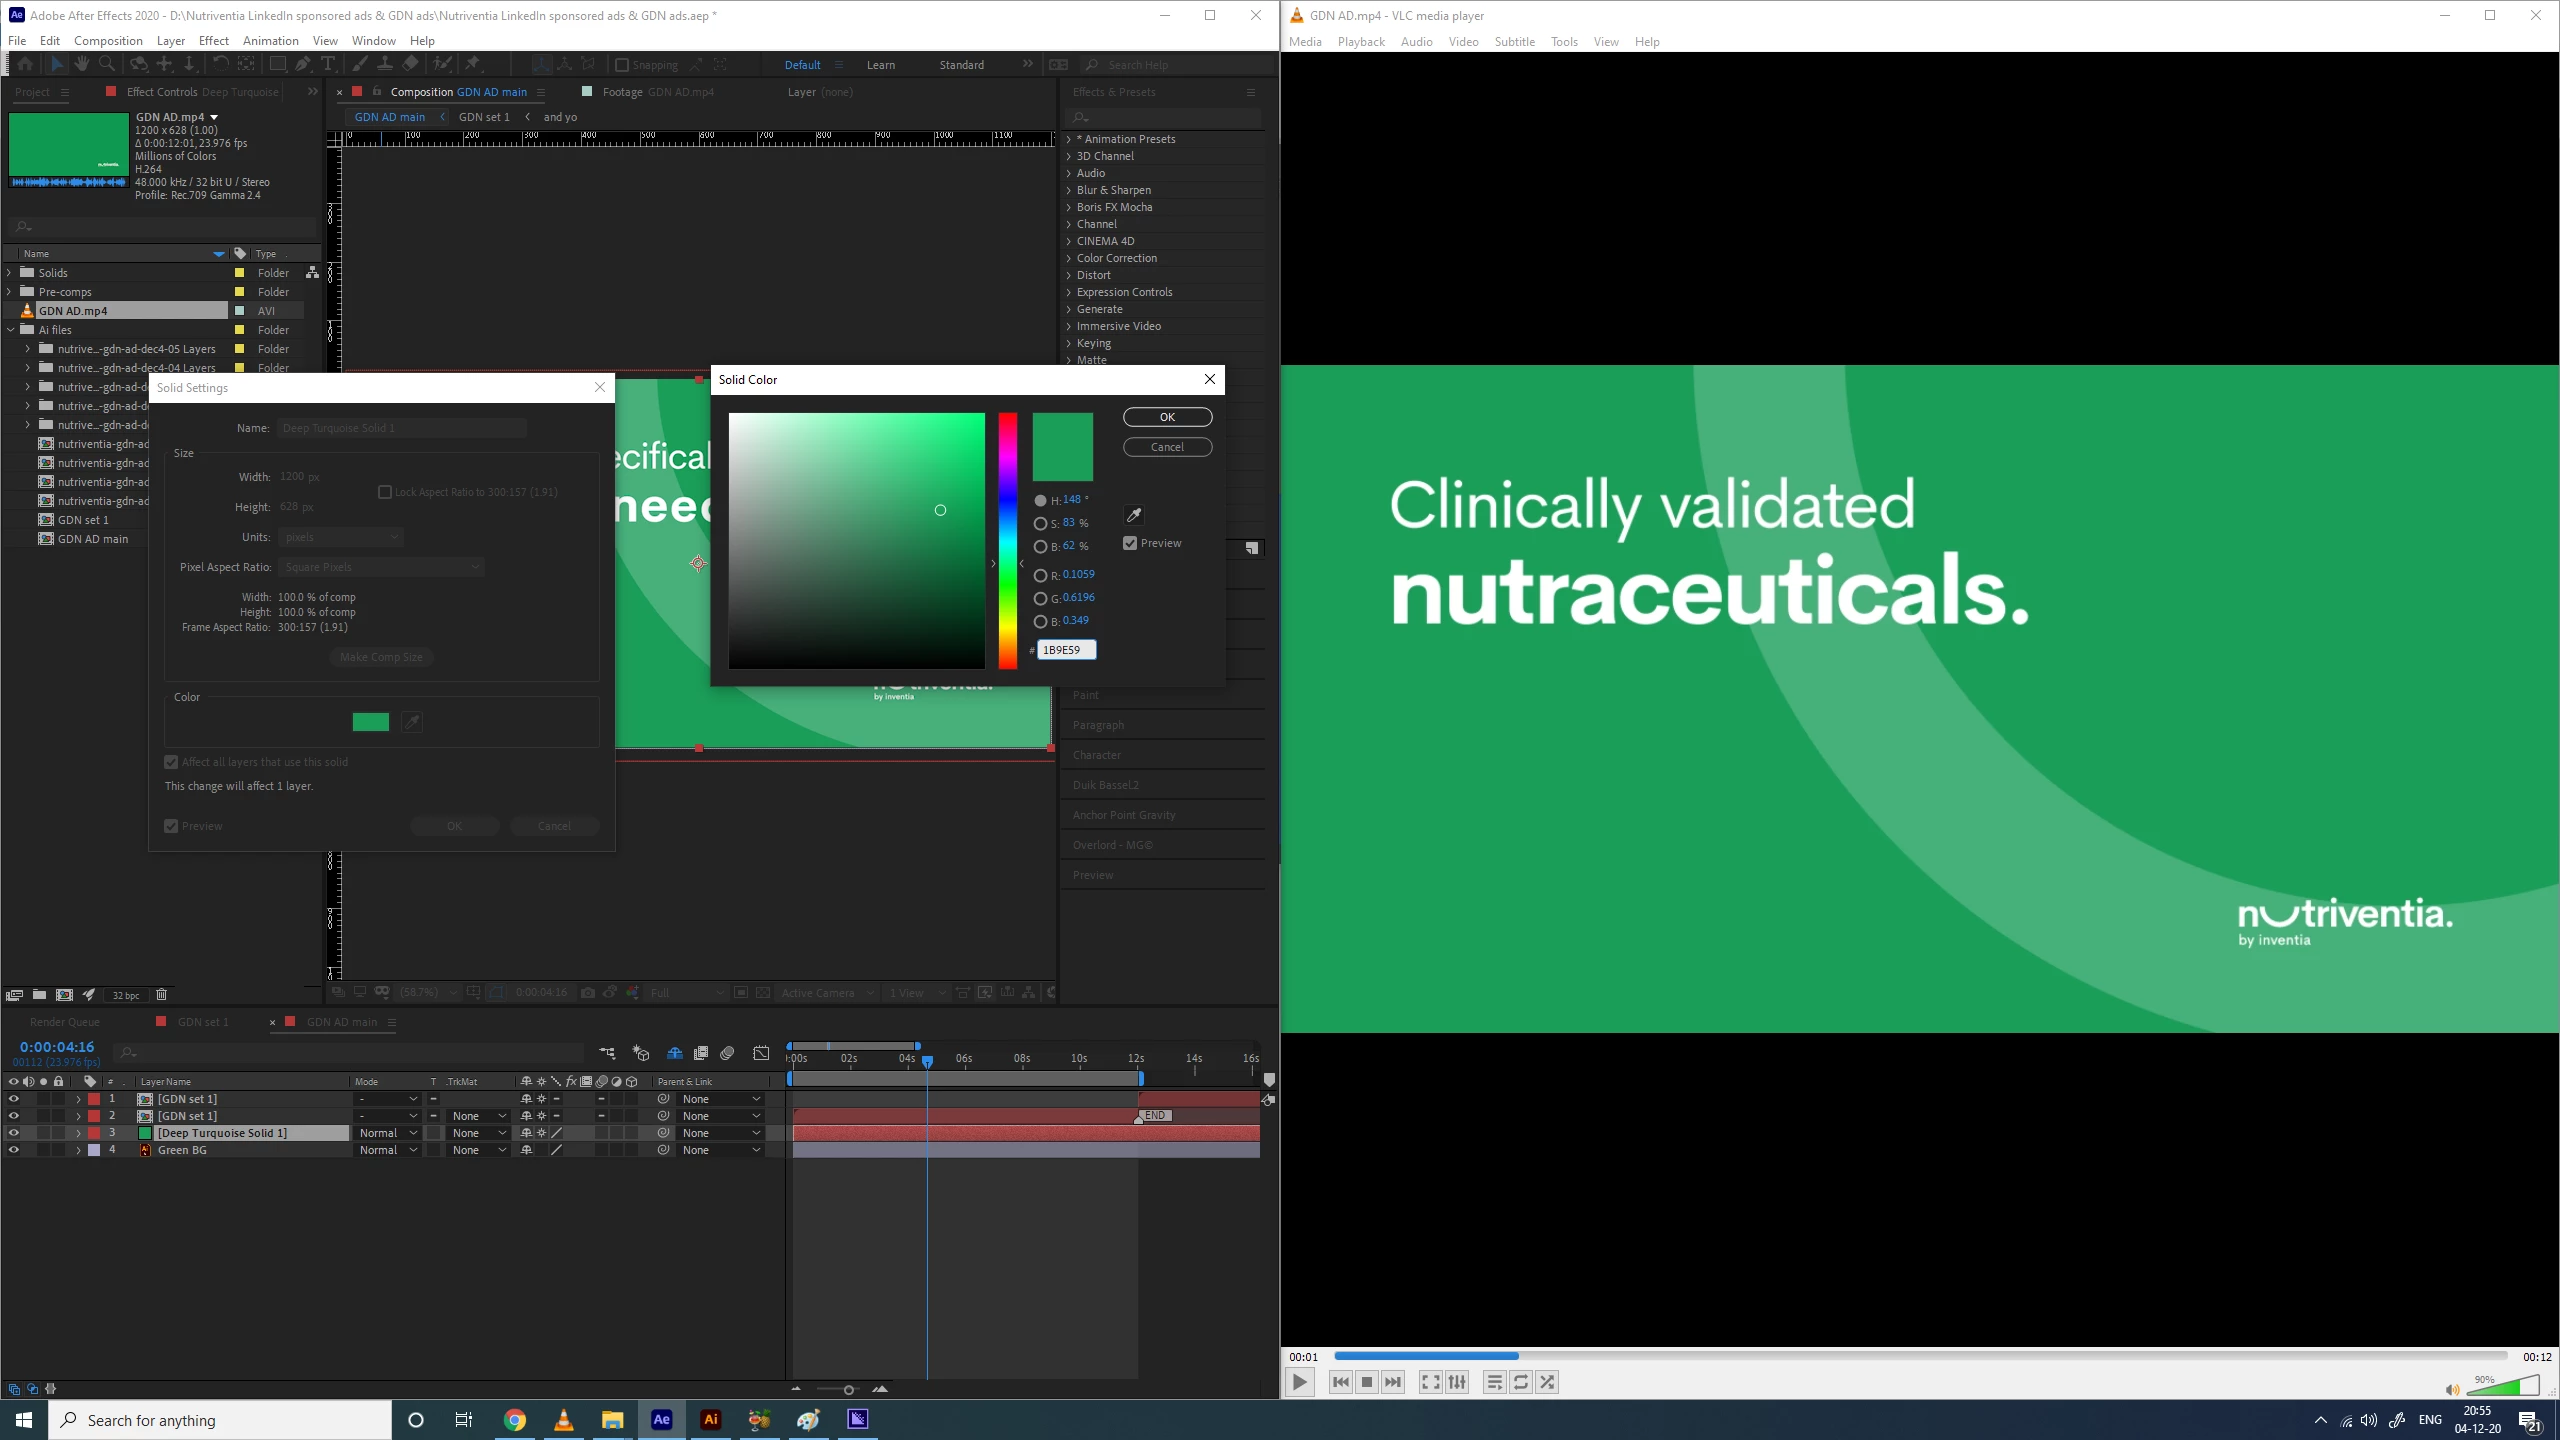The width and height of the screenshot is (2560, 1440).
Task: Open Adobe Illustrator from taskbar
Action: point(710,1419)
